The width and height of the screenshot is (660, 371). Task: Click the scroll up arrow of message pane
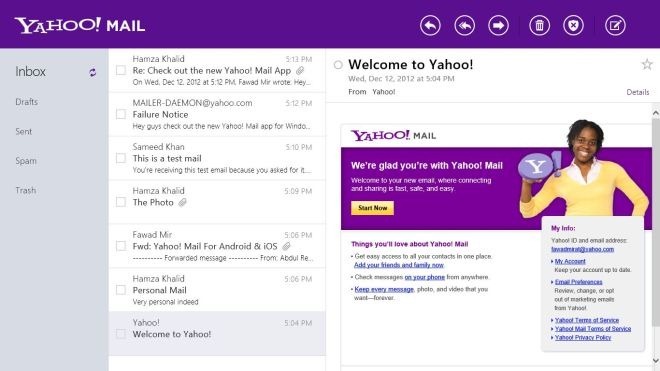tap(655, 113)
